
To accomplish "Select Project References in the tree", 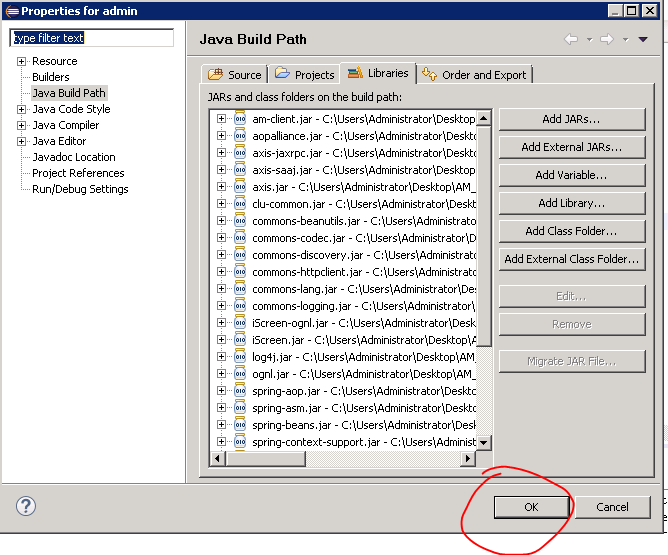I will [x=78, y=173].
